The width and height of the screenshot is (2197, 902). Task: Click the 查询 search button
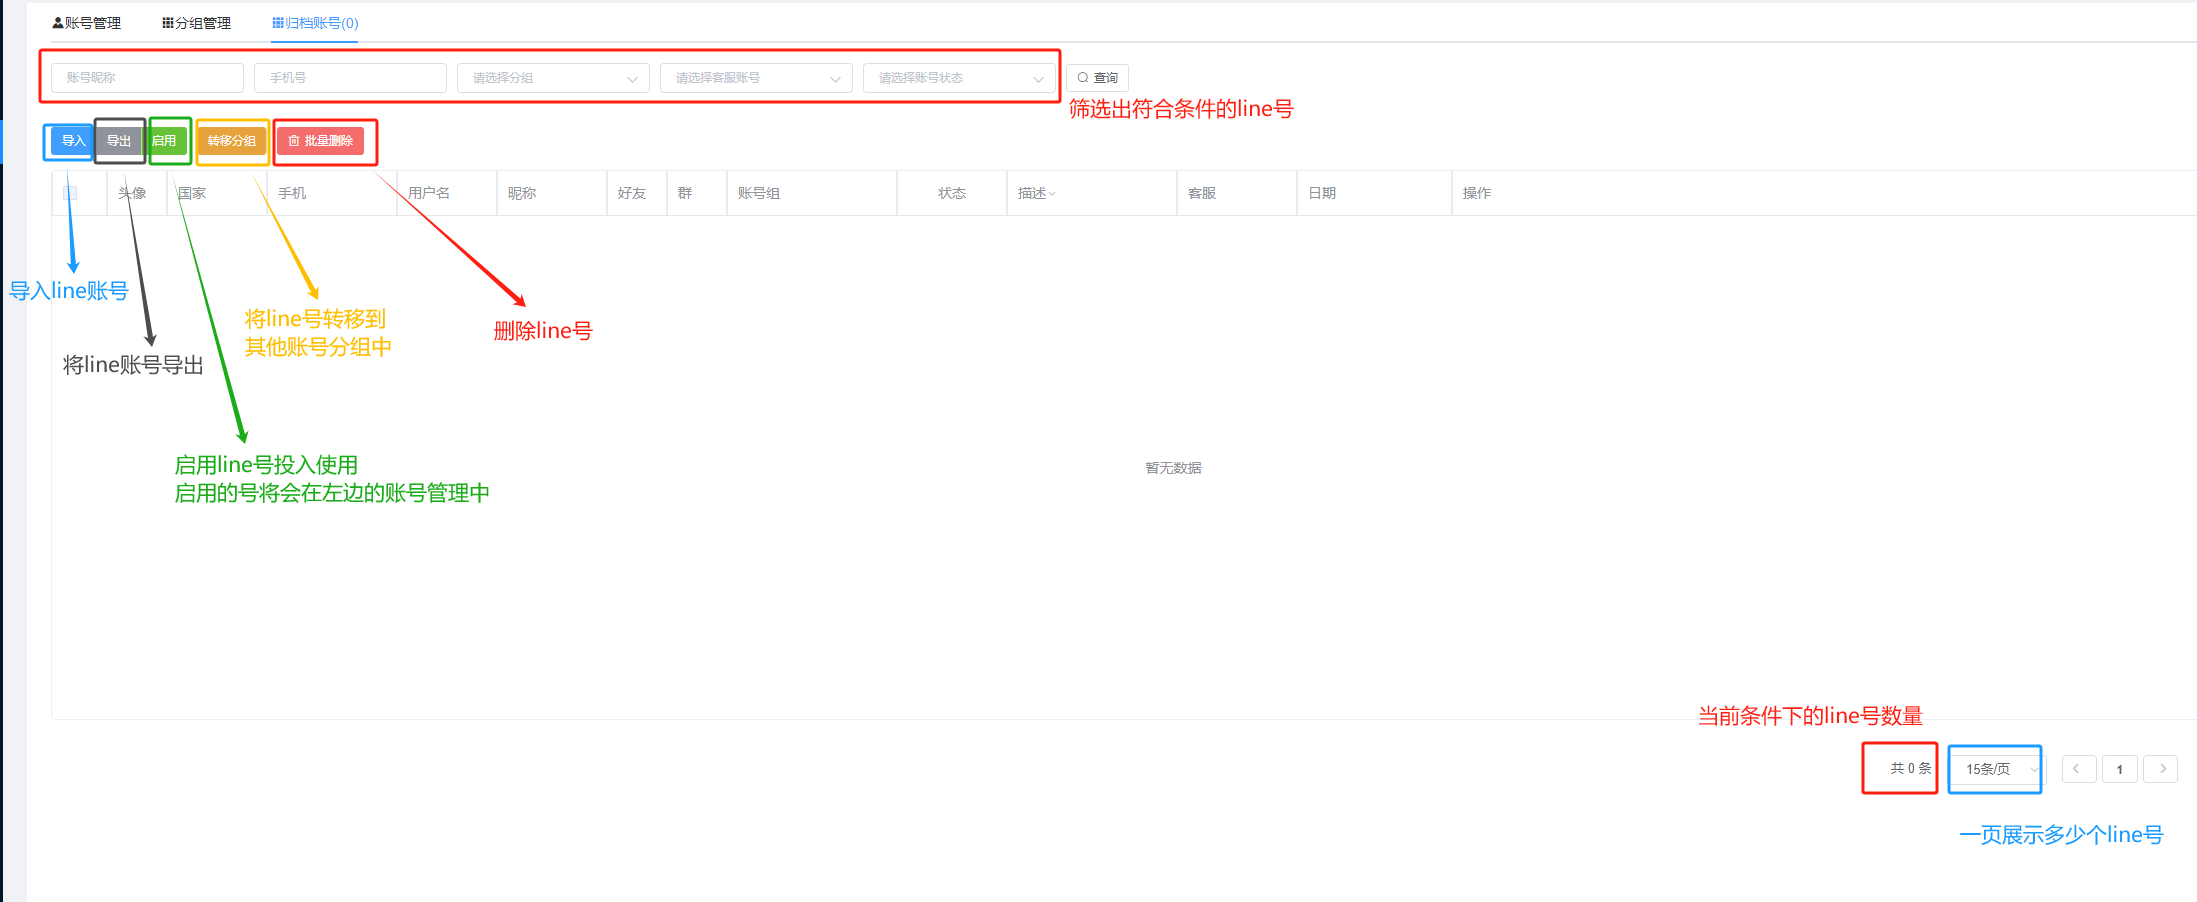tap(1097, 78)
